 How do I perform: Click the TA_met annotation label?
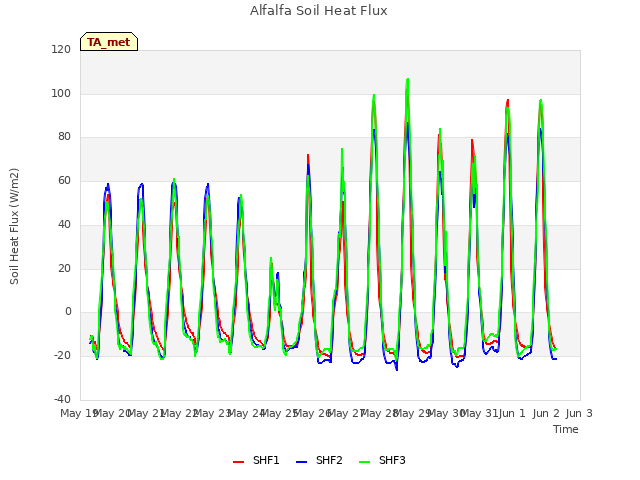(109, 42)
